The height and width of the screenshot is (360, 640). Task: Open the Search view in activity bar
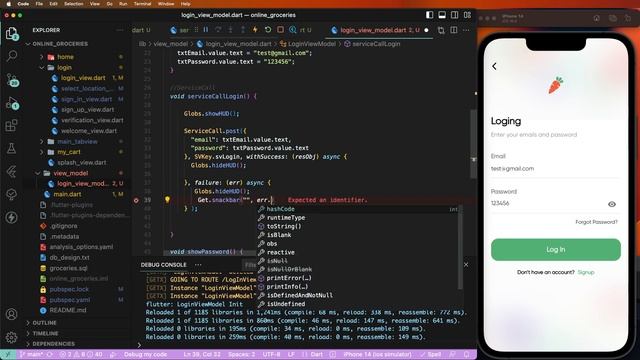click(12, 56)
